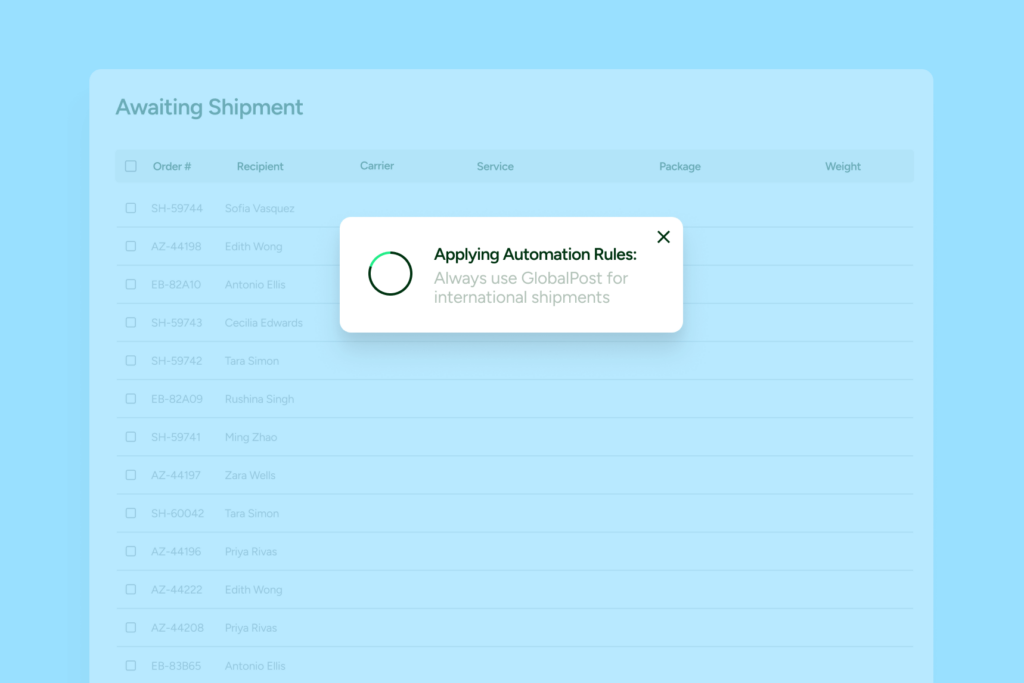Select the Package column header
Screen dimensions: 1024x683
679,167
